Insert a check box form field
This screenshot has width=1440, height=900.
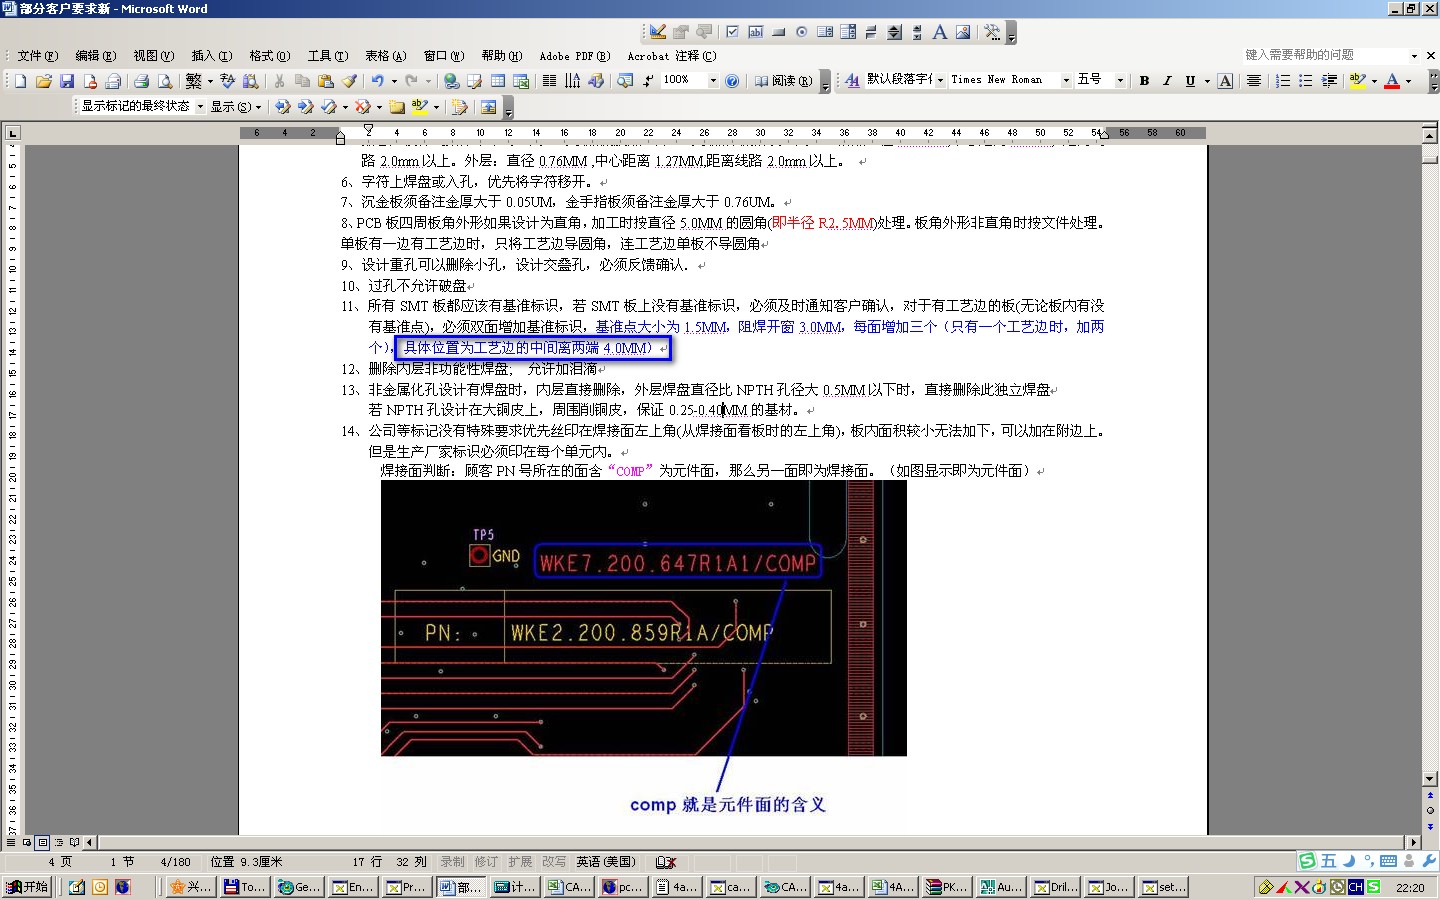click(x=732, y=32)
